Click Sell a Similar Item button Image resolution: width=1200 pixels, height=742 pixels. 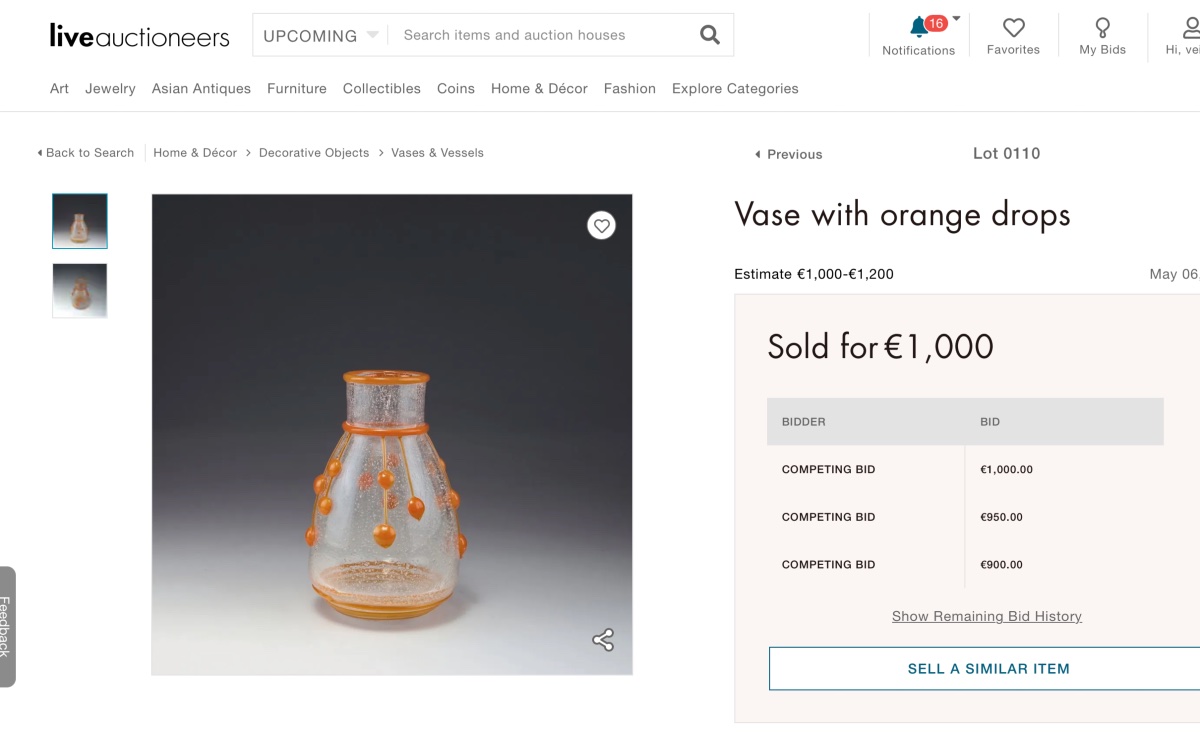coord(987,669)
